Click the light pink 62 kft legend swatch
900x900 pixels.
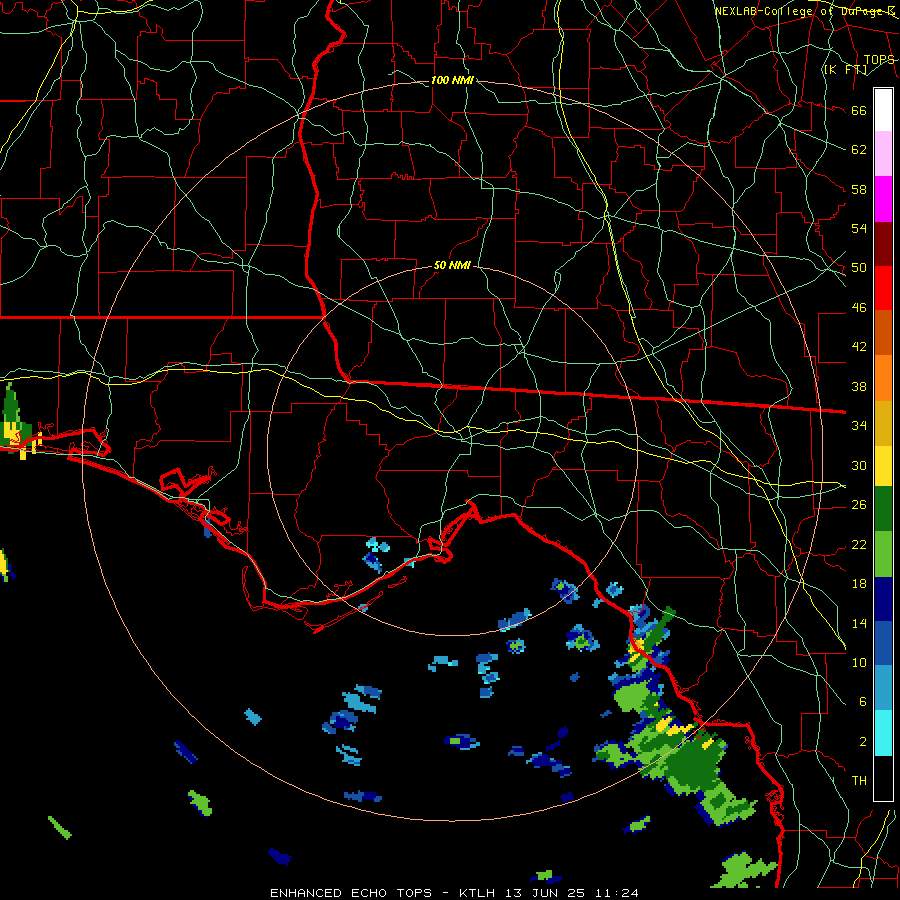[x=883, y=153]
